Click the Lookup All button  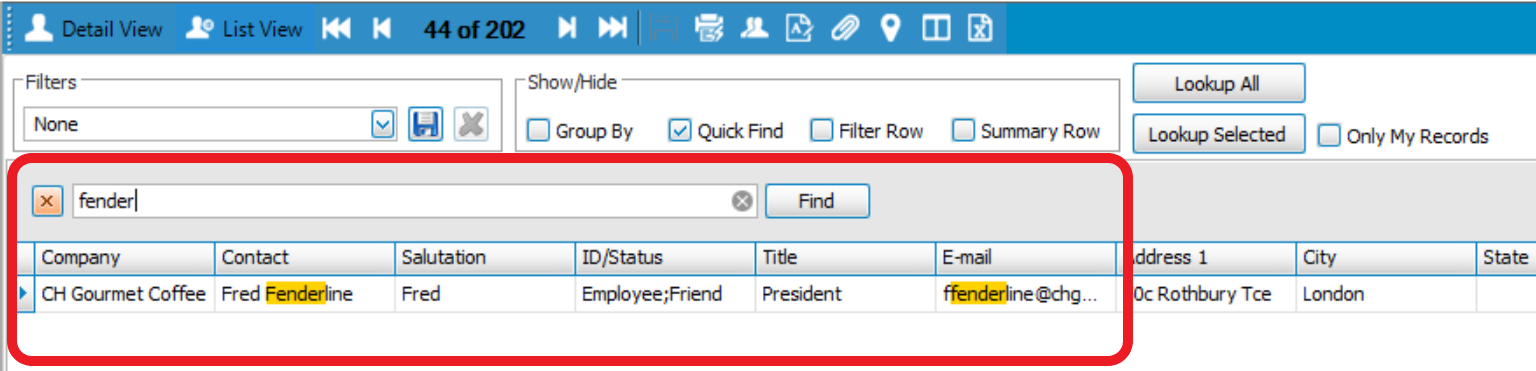[1218, 84]
